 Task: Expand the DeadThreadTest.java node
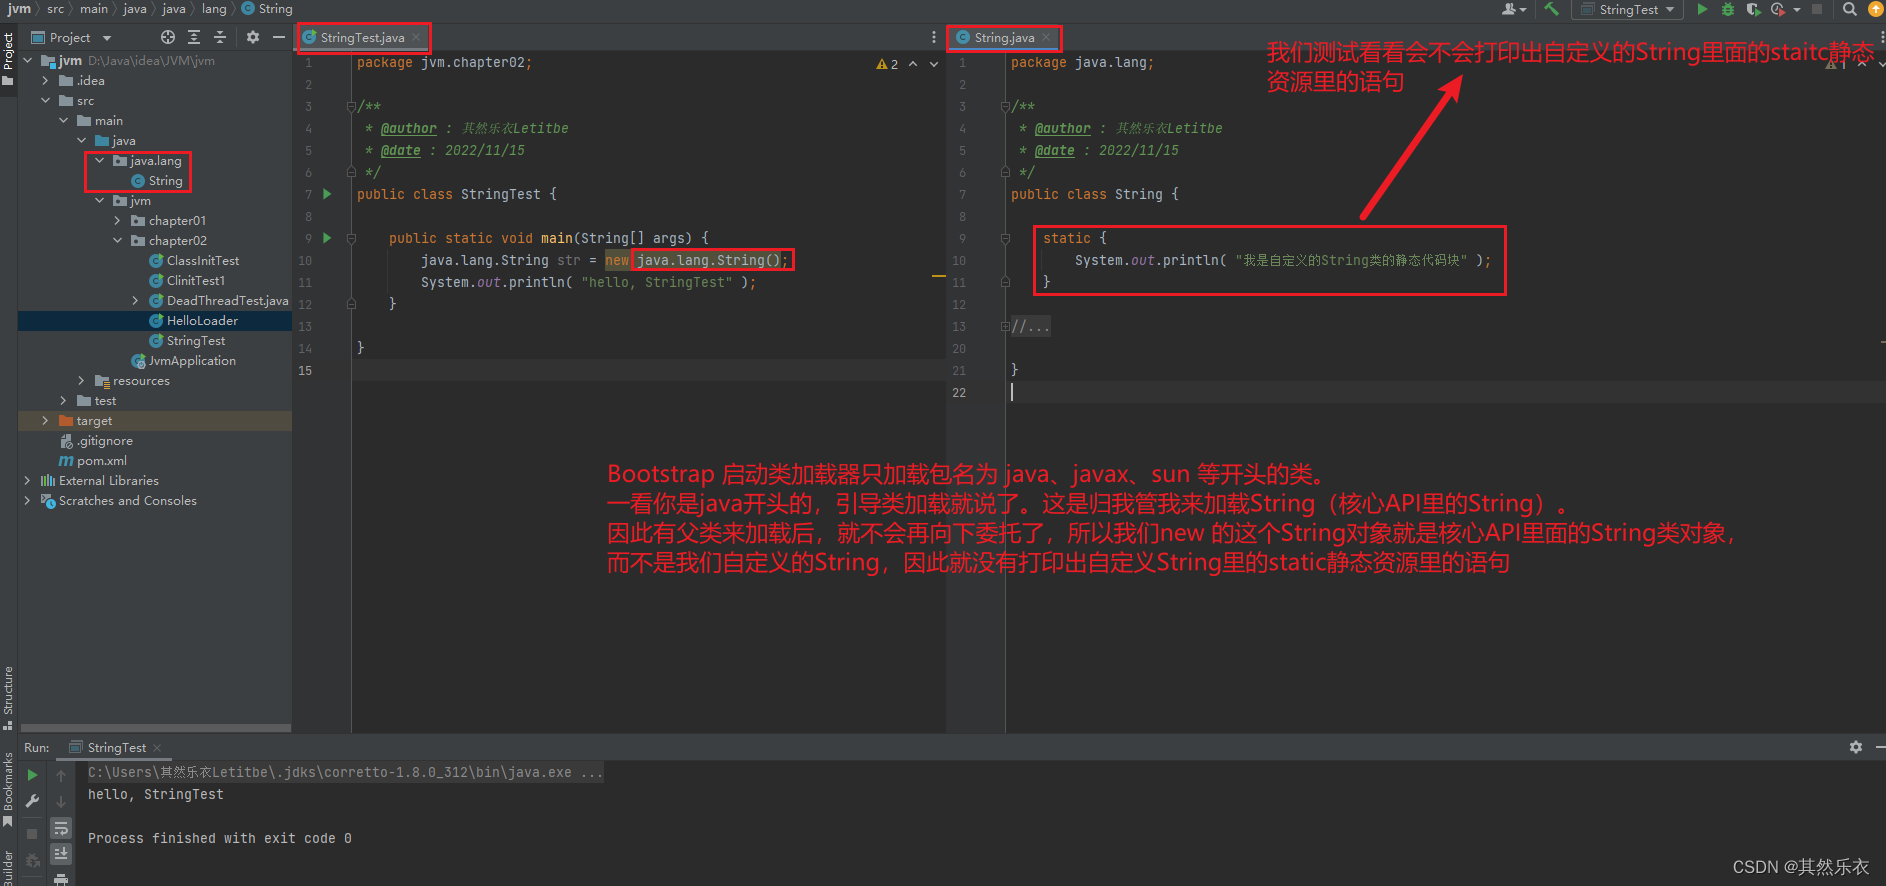click(x=136, y=300)
